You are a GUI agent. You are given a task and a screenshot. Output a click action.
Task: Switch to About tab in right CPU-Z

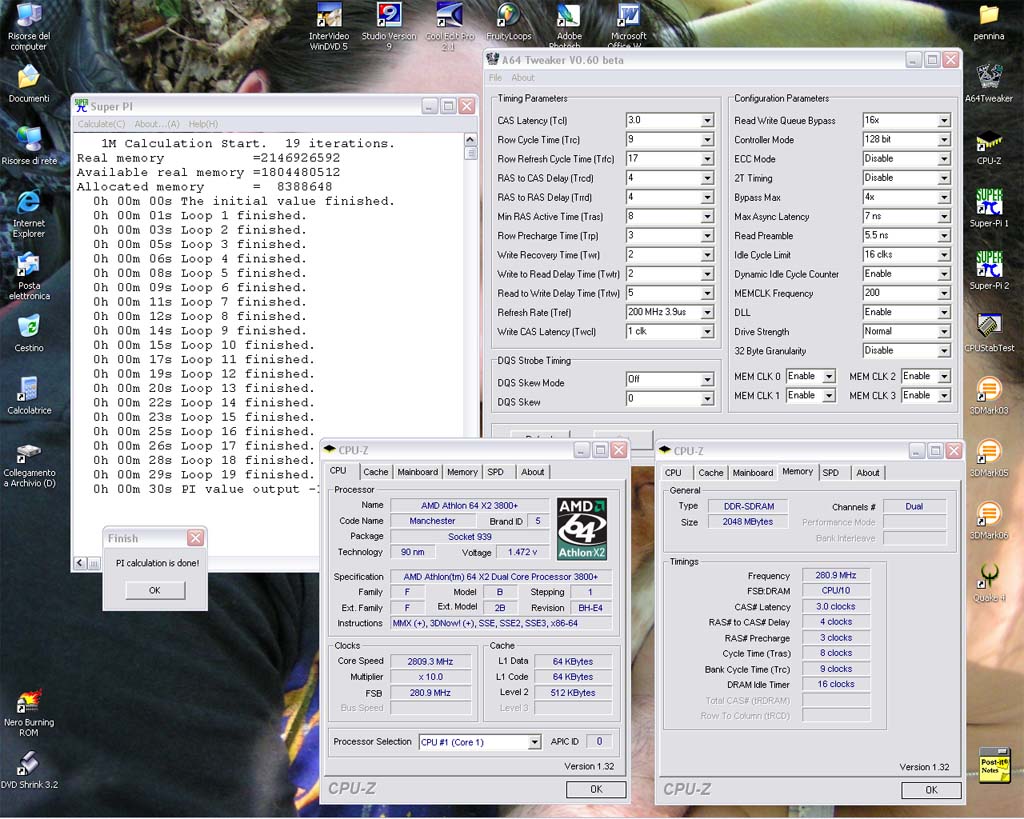867,473
